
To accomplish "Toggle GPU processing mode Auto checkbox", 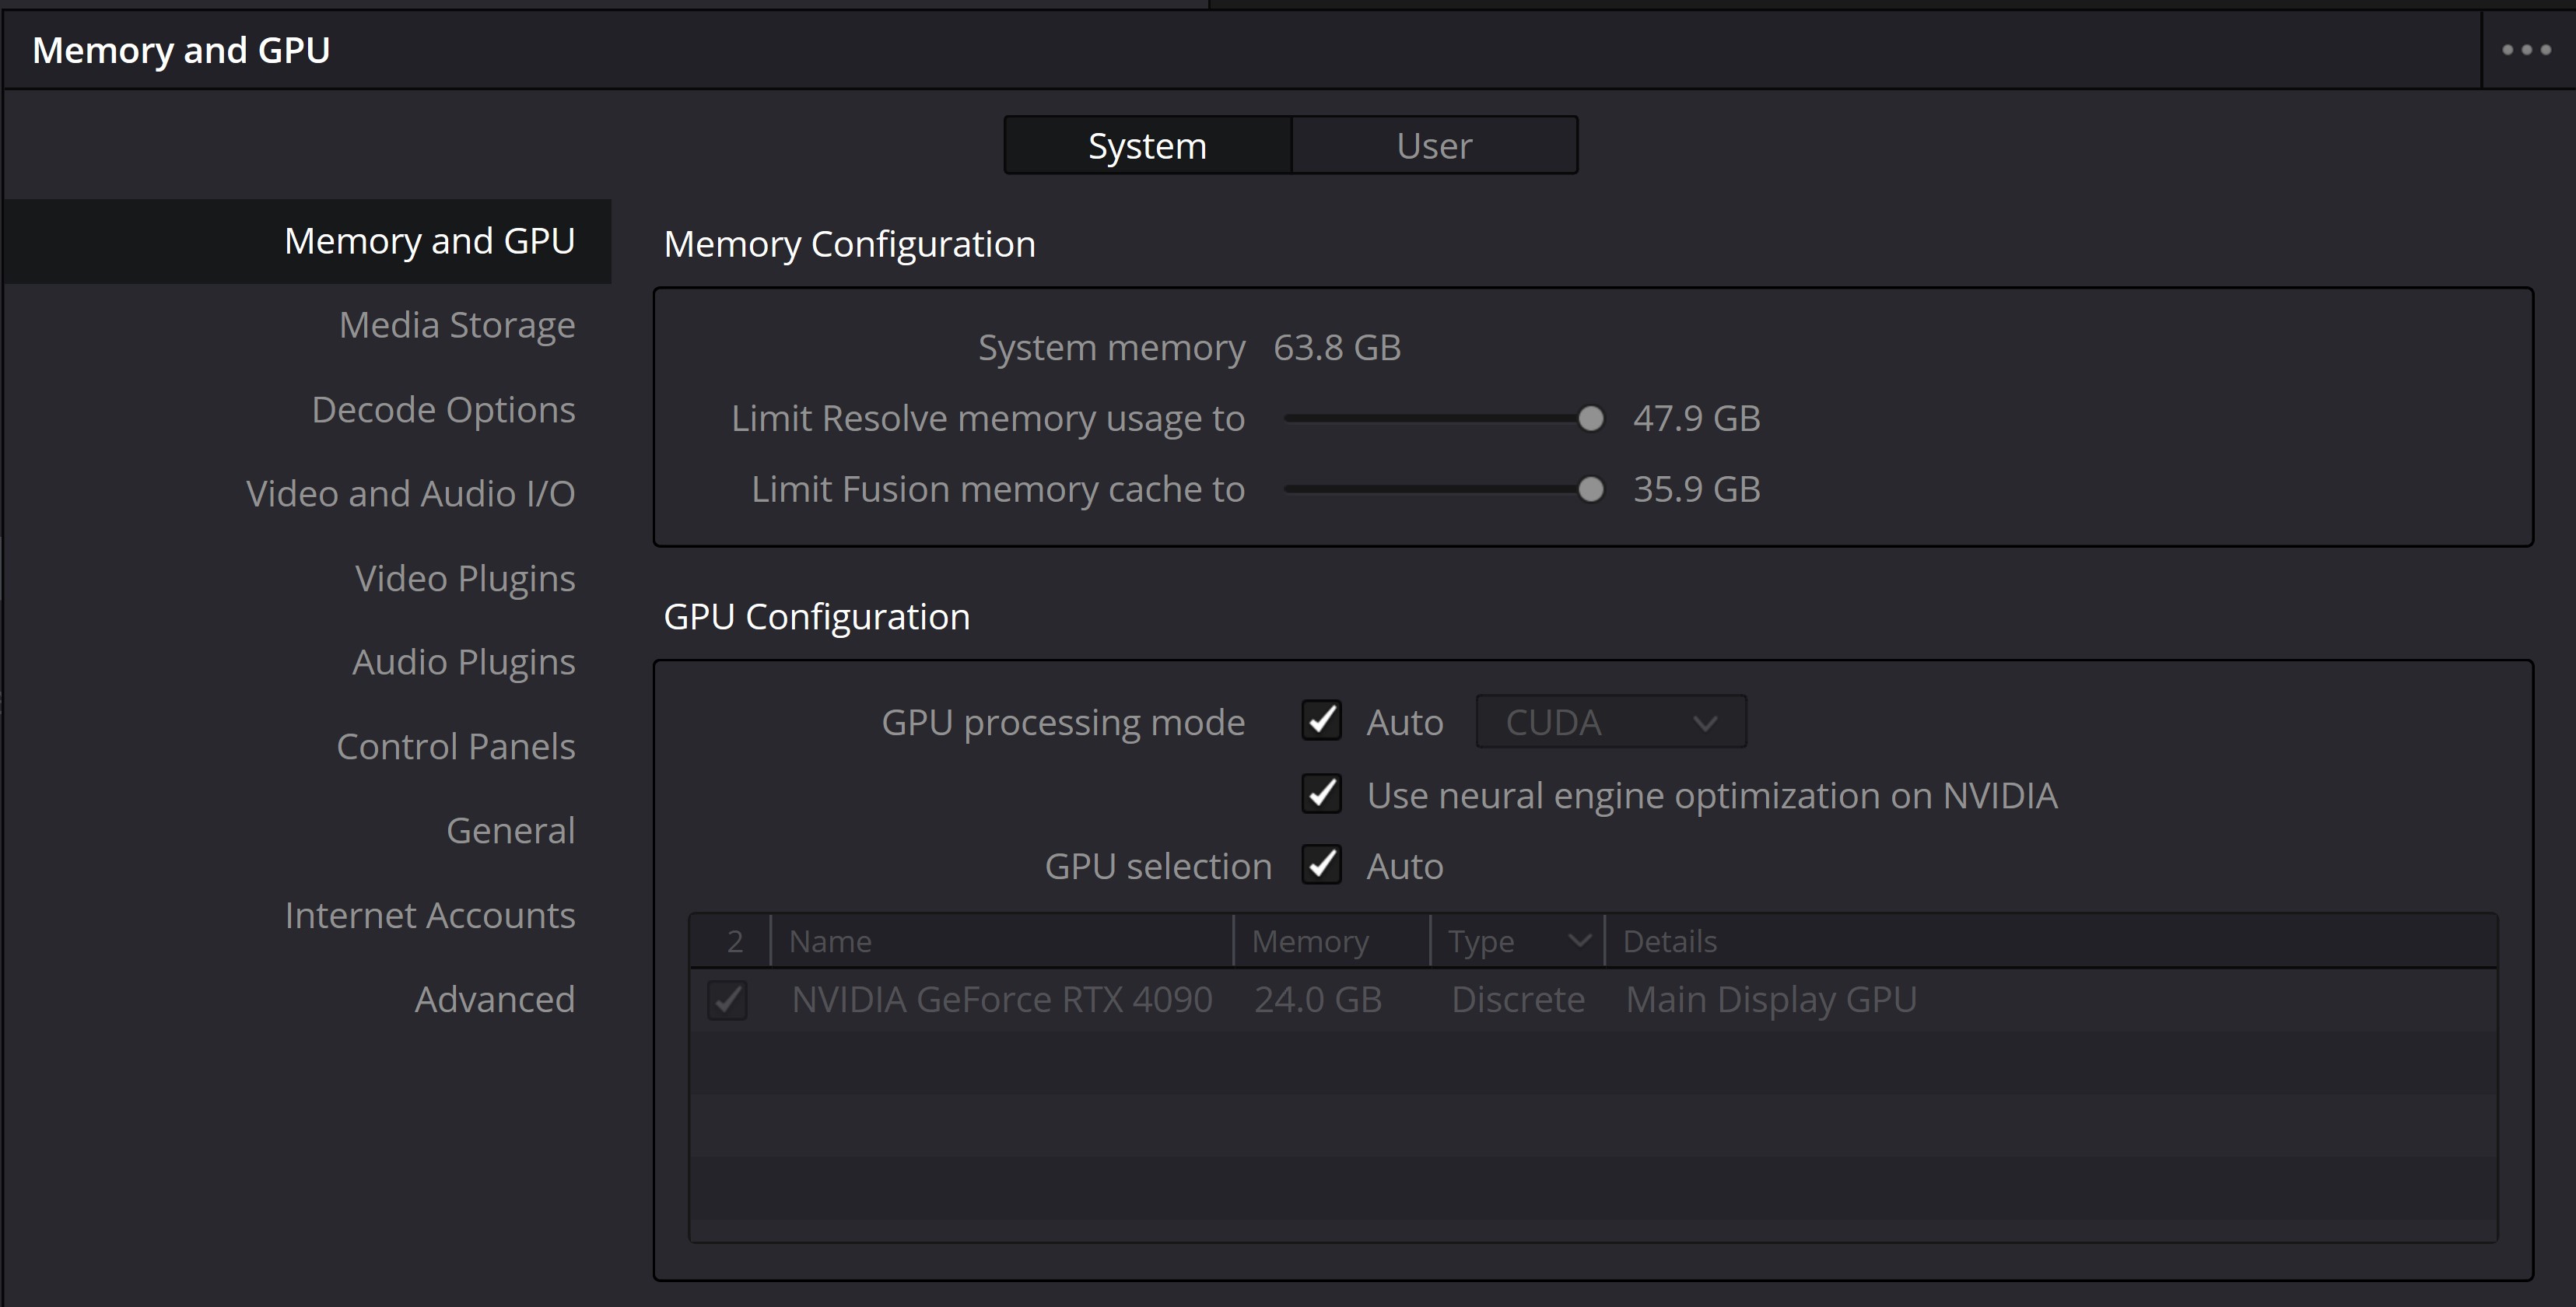I will [1322, 720].
